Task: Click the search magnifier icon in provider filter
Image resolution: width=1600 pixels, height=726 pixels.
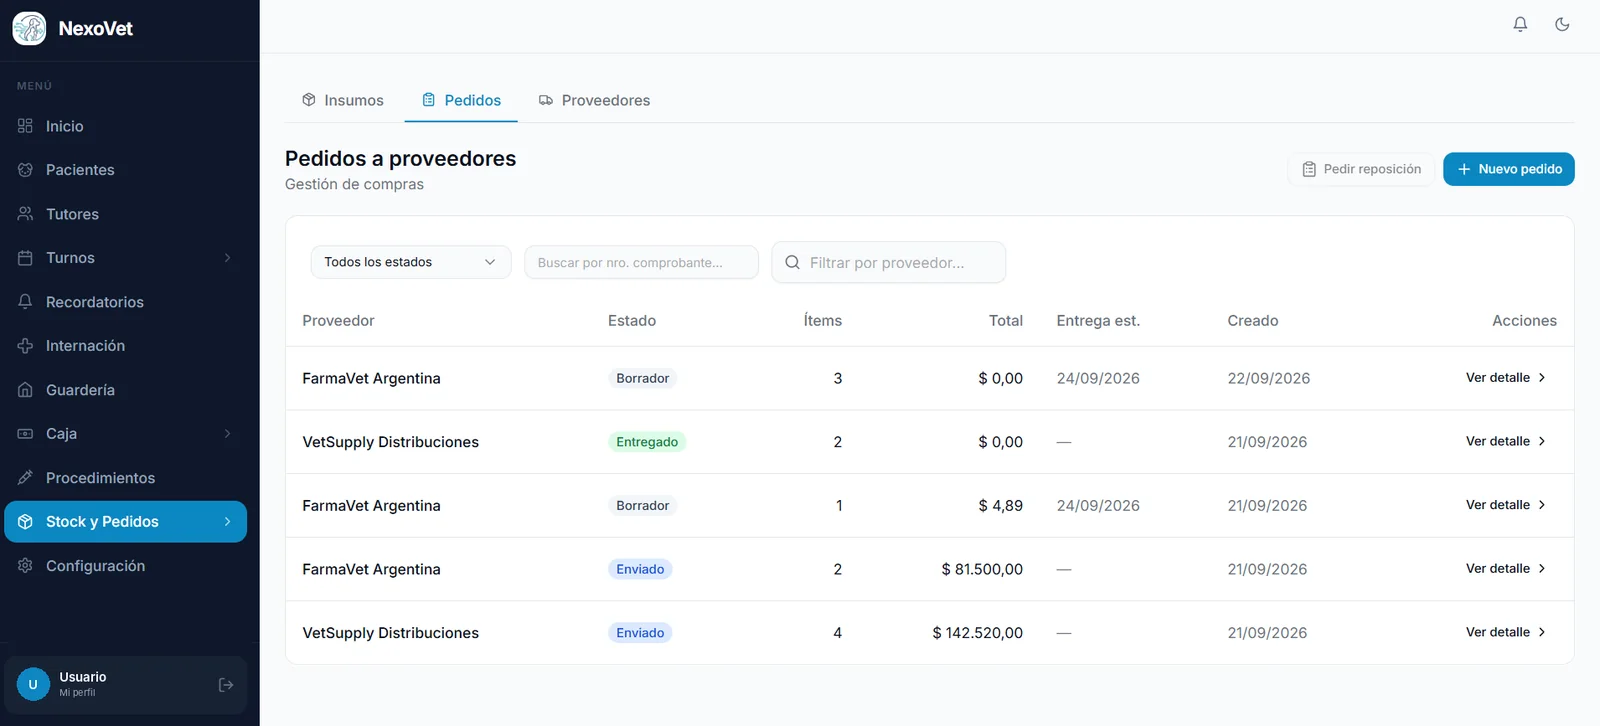Action: click(x=792, y=262)
